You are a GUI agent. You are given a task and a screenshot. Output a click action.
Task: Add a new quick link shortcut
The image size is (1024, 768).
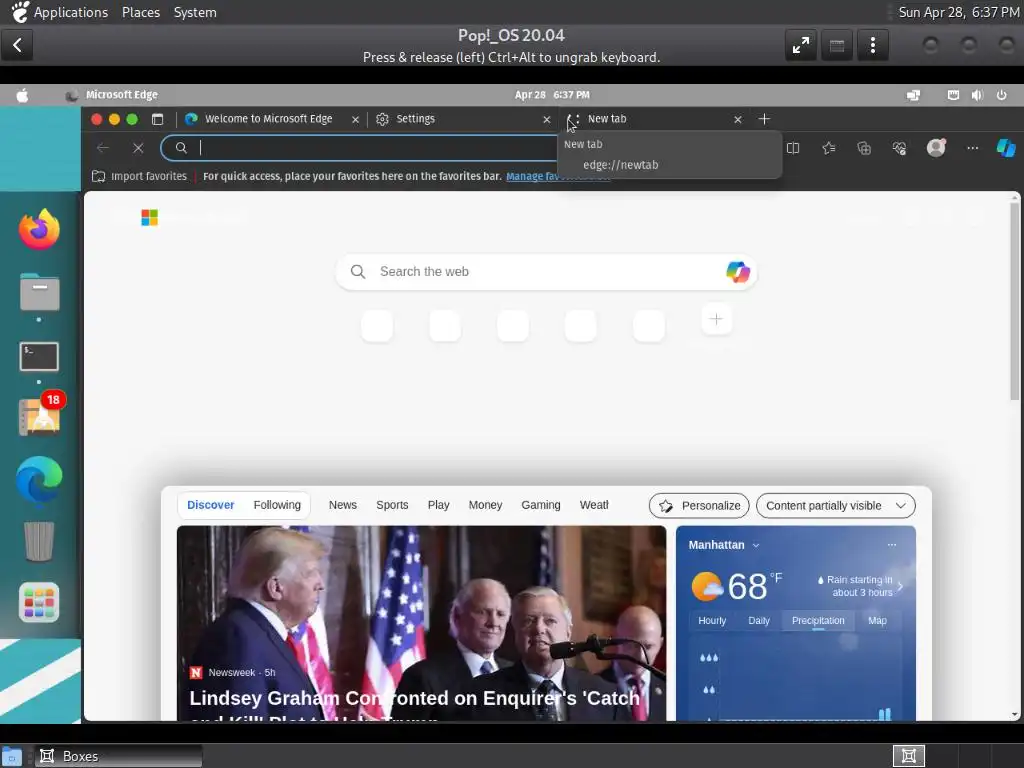click(716, 319)
